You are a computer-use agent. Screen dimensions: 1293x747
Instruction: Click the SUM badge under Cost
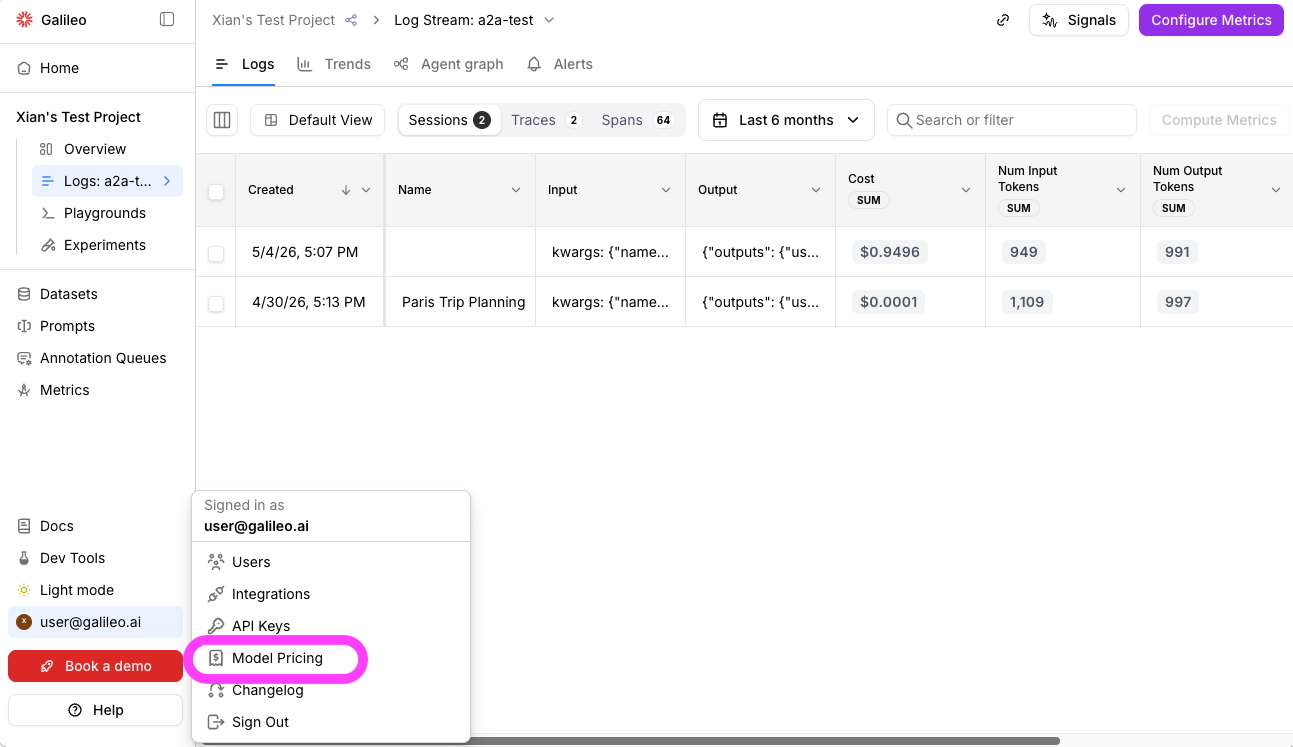(869, 200)
